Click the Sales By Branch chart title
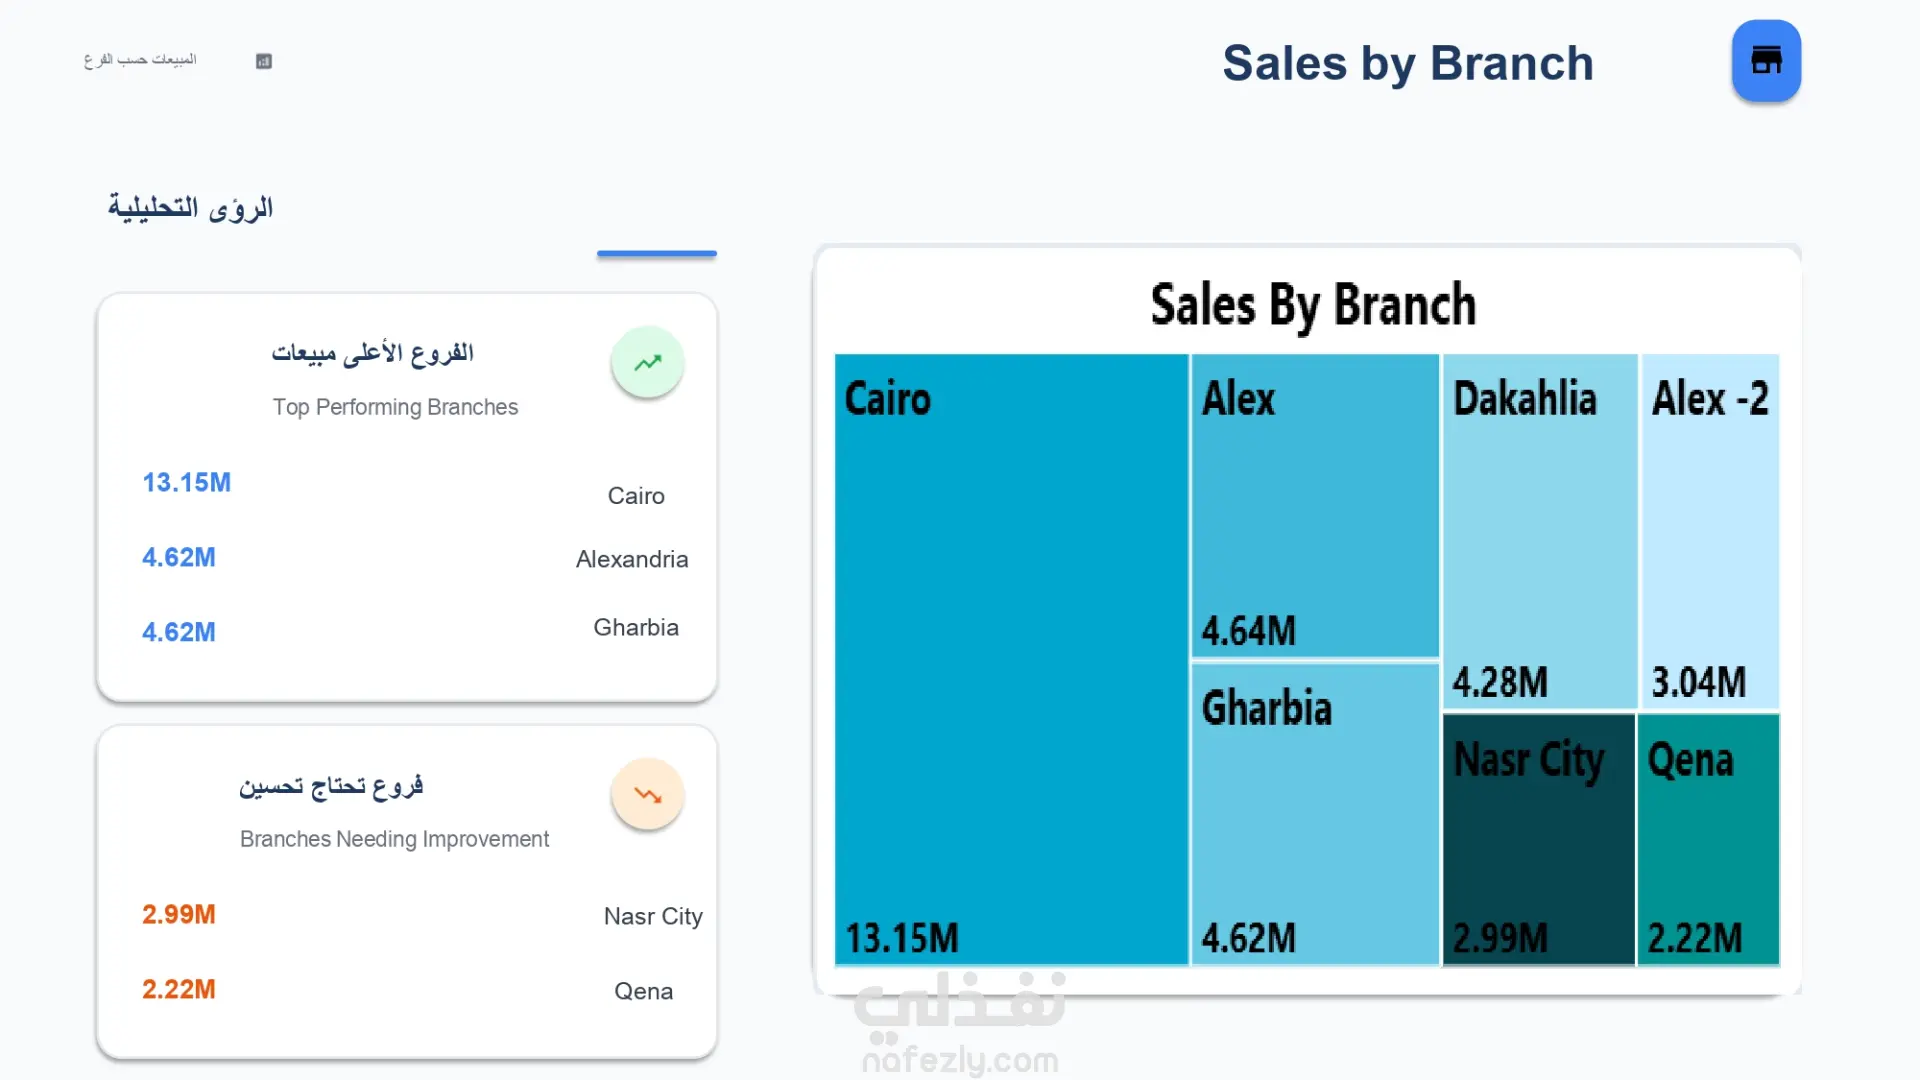1920x1080 pixels. 1312,305
